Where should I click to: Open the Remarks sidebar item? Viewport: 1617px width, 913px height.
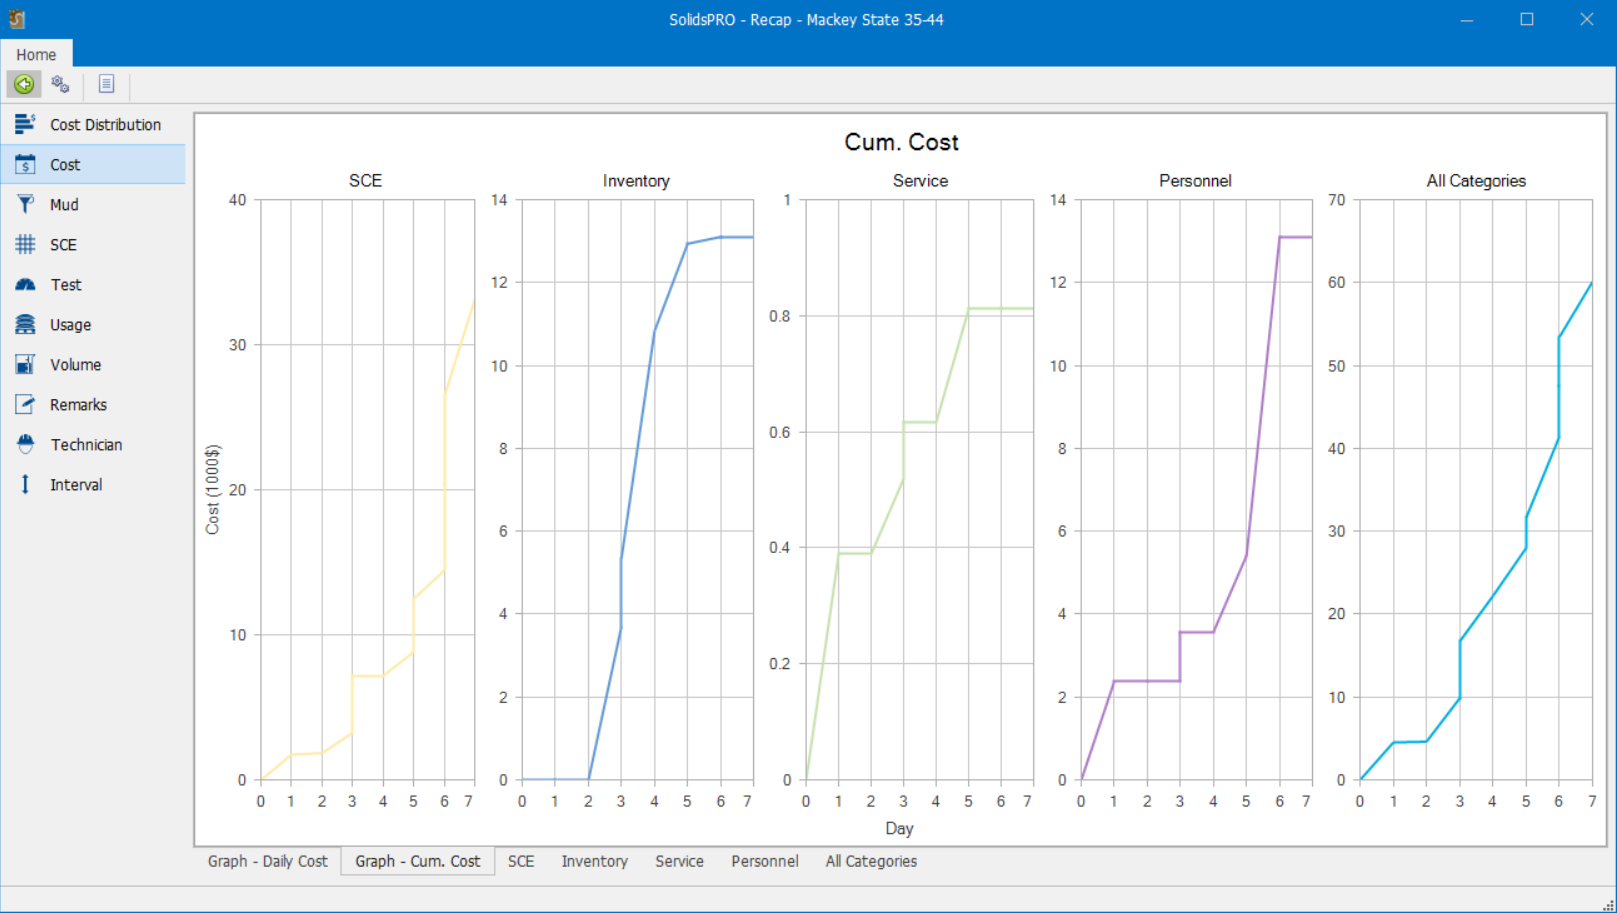coord(78,405)
